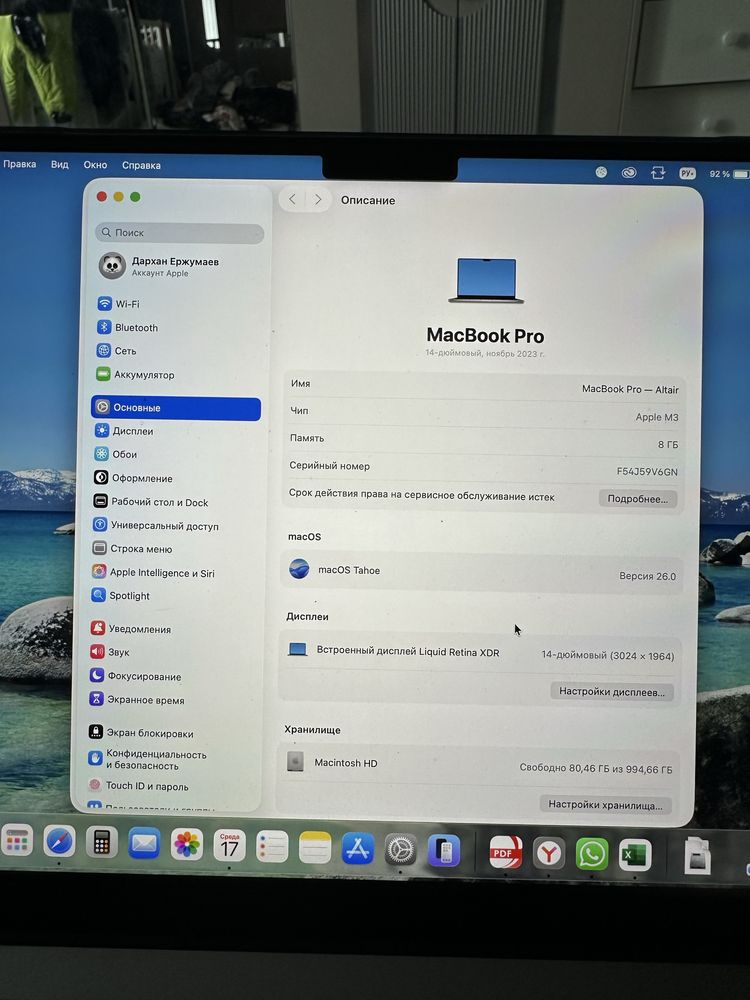The height and width of the screenshot is (1000, 750).
Task: Open Photos app in the Dock
Action: point(187,845)
